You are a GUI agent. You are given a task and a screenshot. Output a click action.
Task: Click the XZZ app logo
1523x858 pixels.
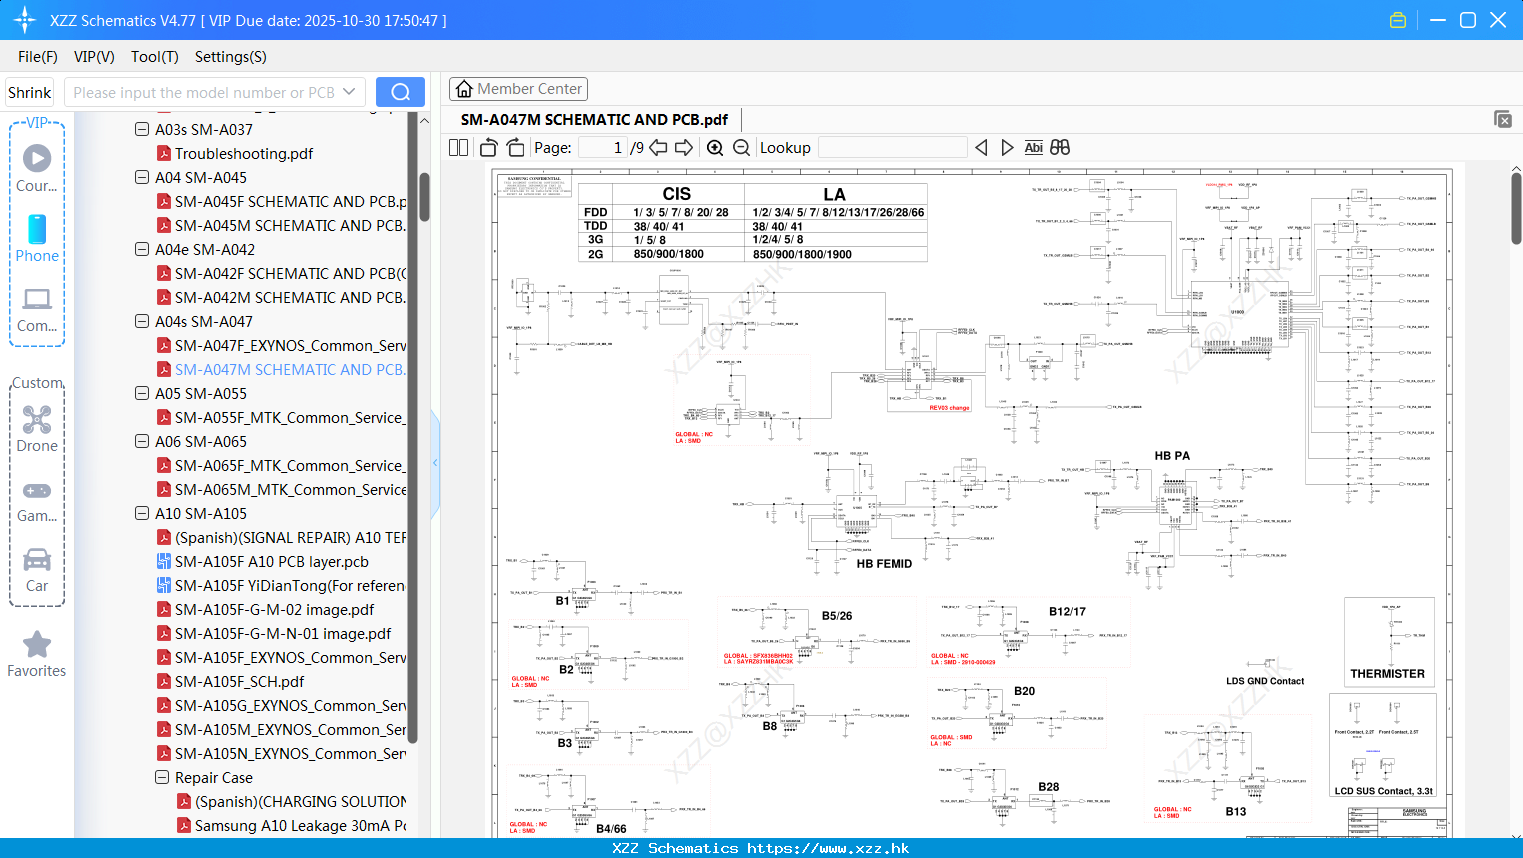click(x=25, y=20)
